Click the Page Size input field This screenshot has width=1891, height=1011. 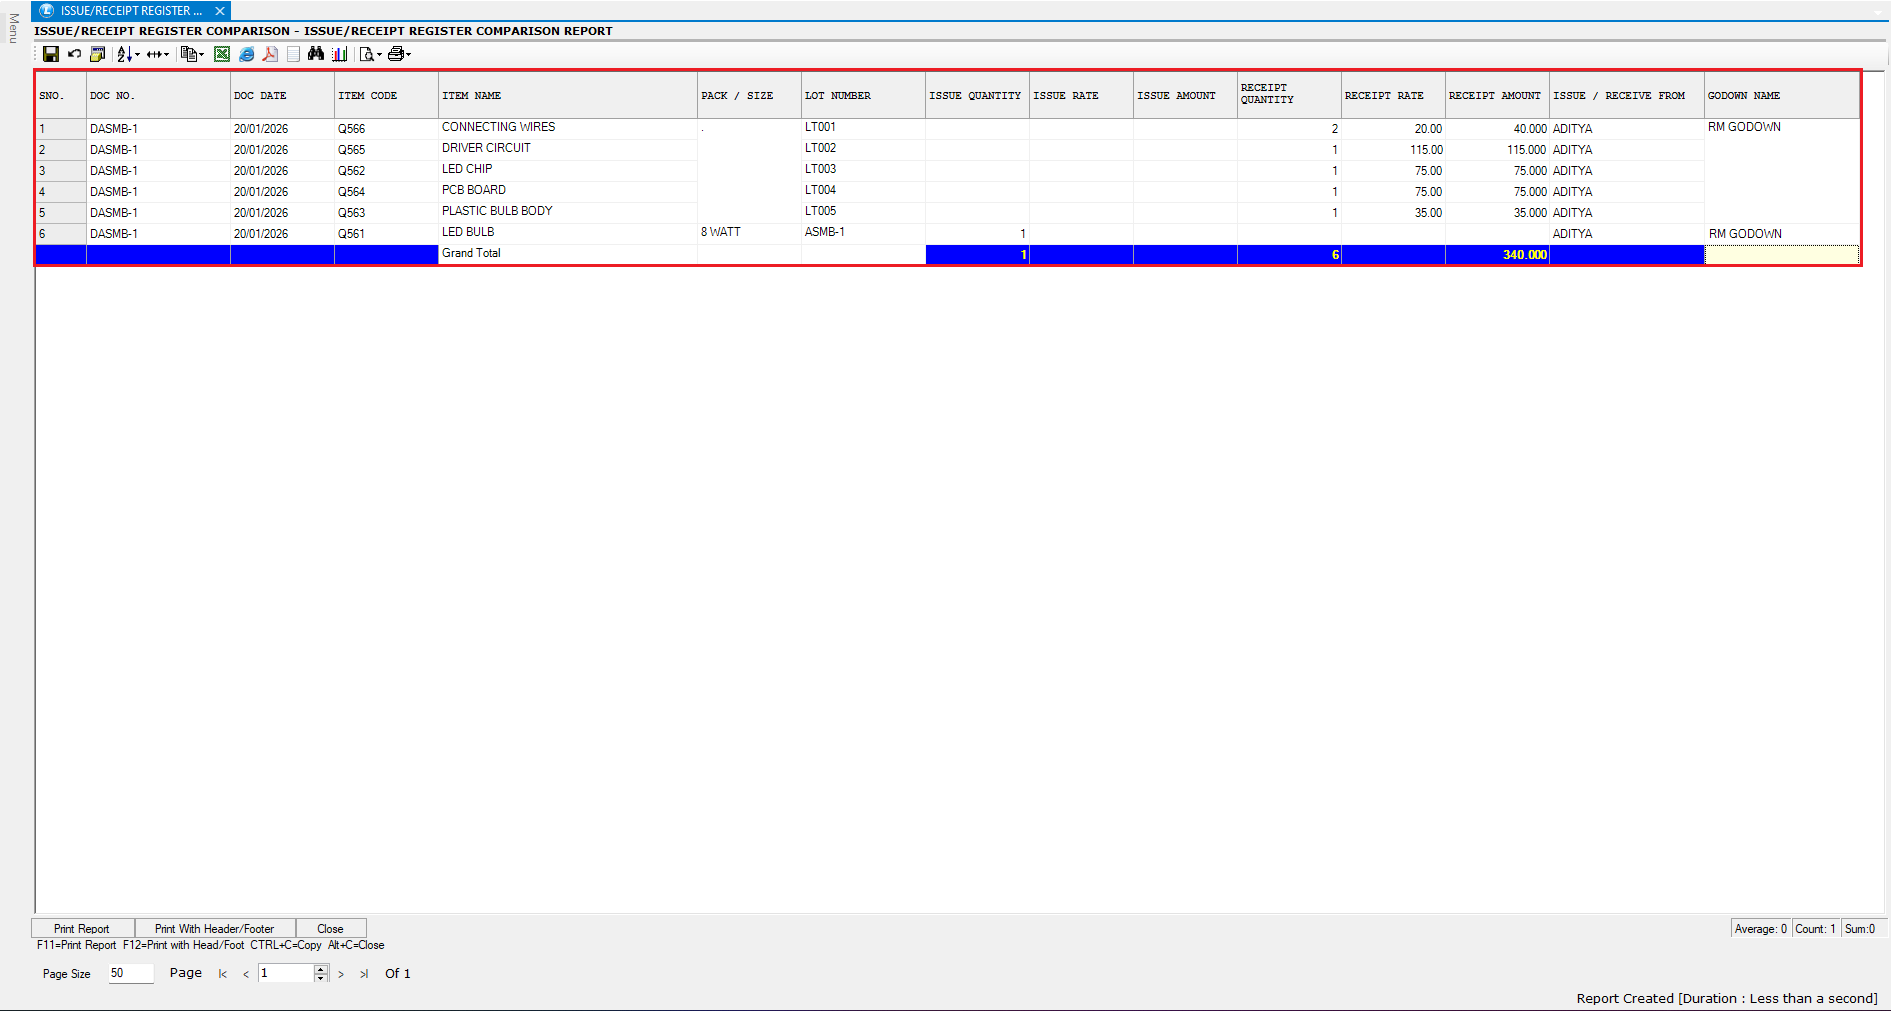click(130, 973)
